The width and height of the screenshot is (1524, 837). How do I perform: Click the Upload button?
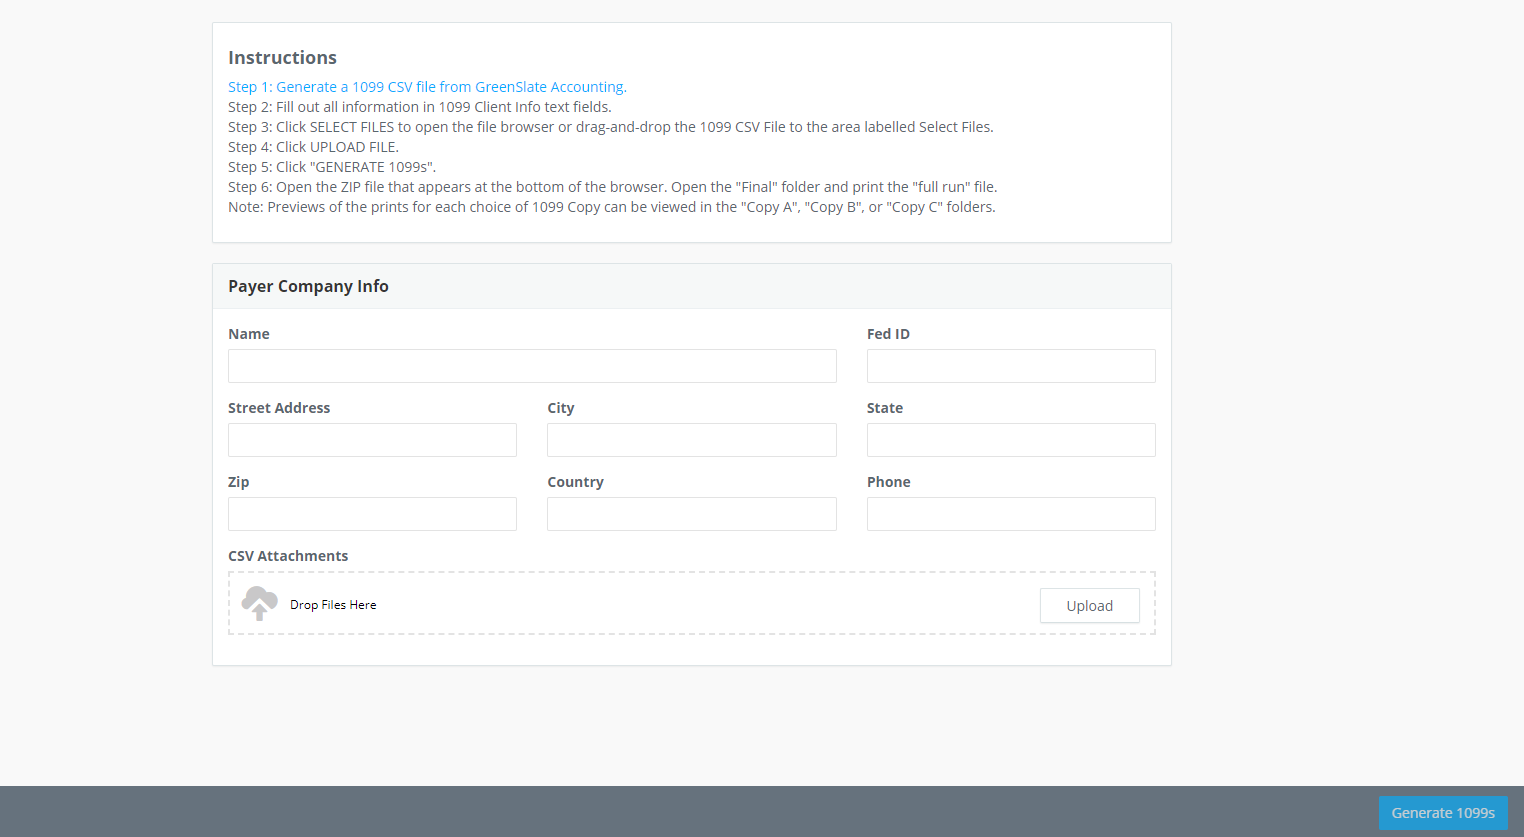click(x=1089, y=606)
